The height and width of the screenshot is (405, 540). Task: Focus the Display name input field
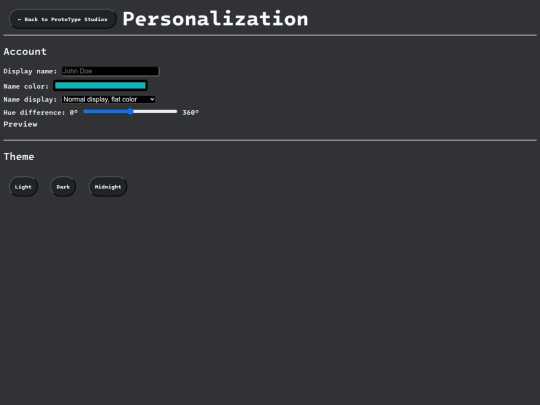110,71
